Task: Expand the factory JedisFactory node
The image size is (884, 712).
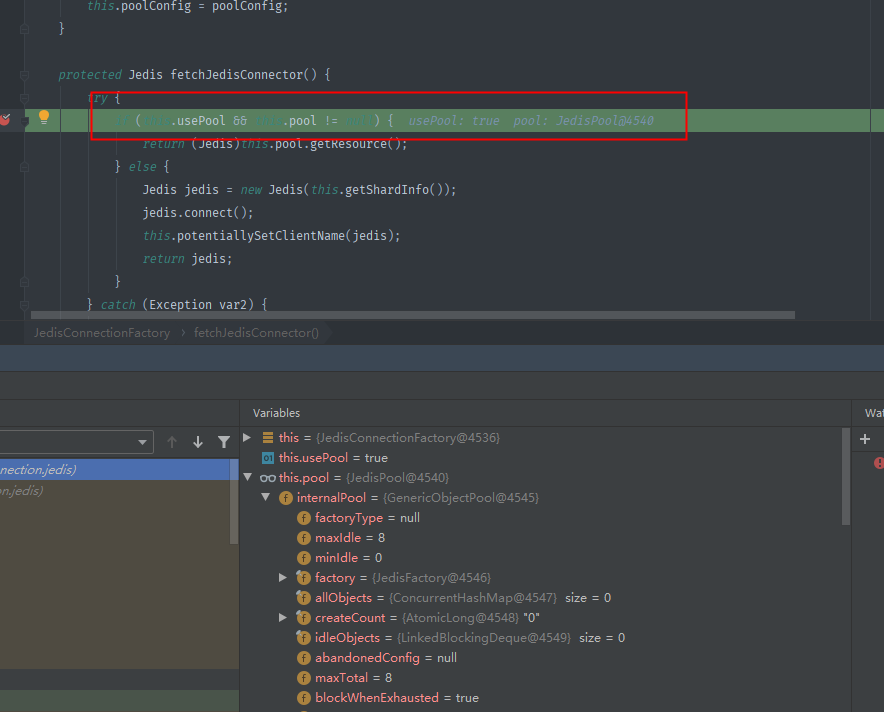Action: coord(284,578)
